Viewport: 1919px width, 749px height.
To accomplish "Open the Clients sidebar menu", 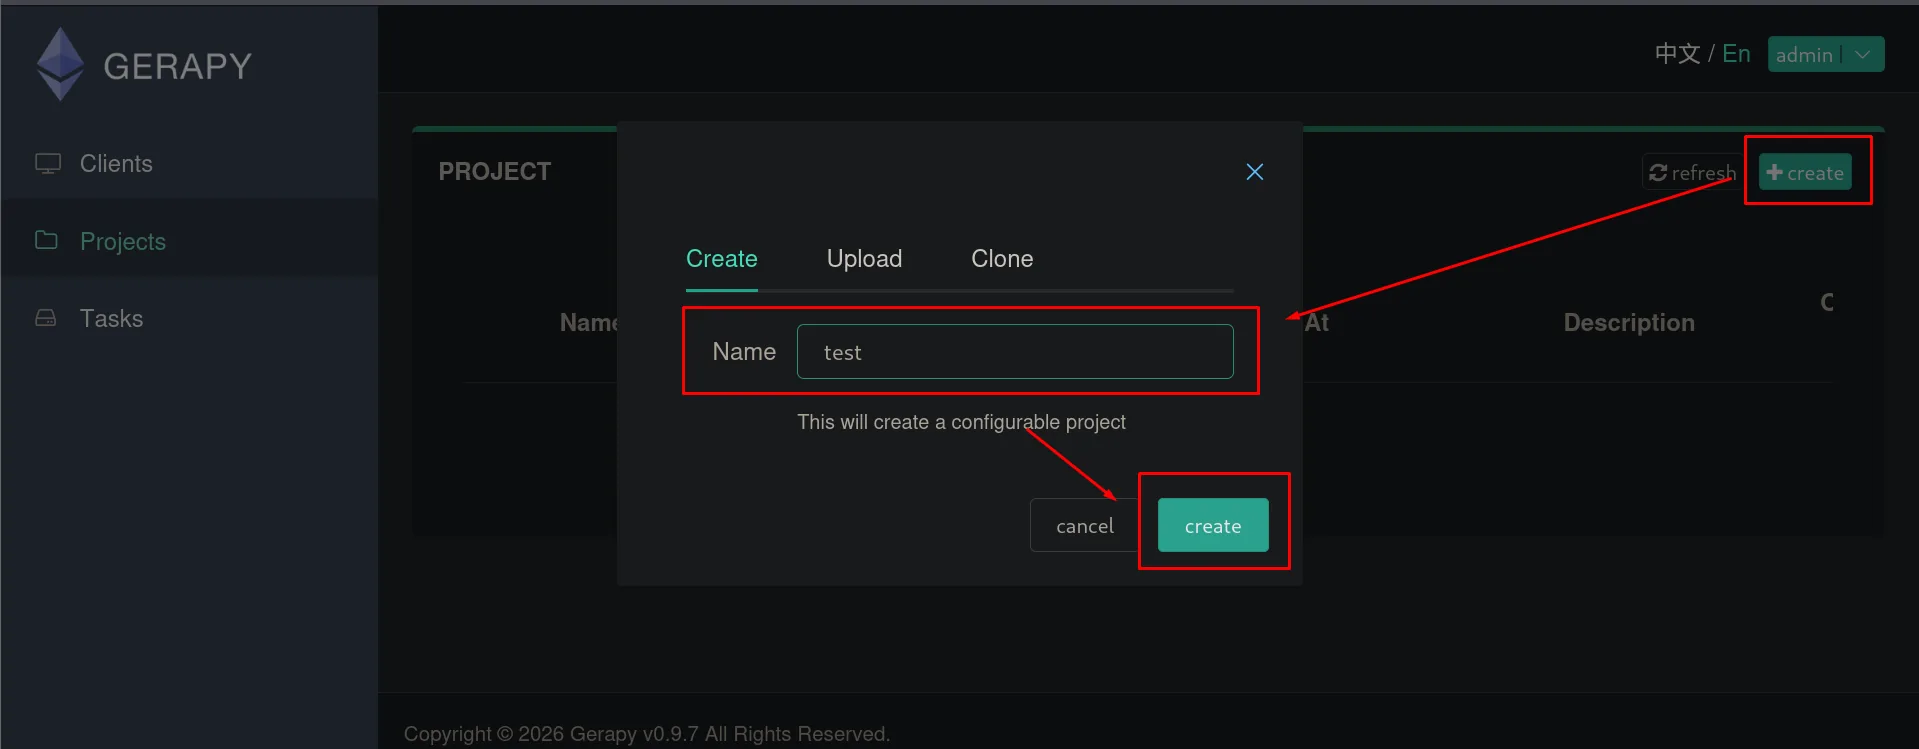I will tap(189, 163).
